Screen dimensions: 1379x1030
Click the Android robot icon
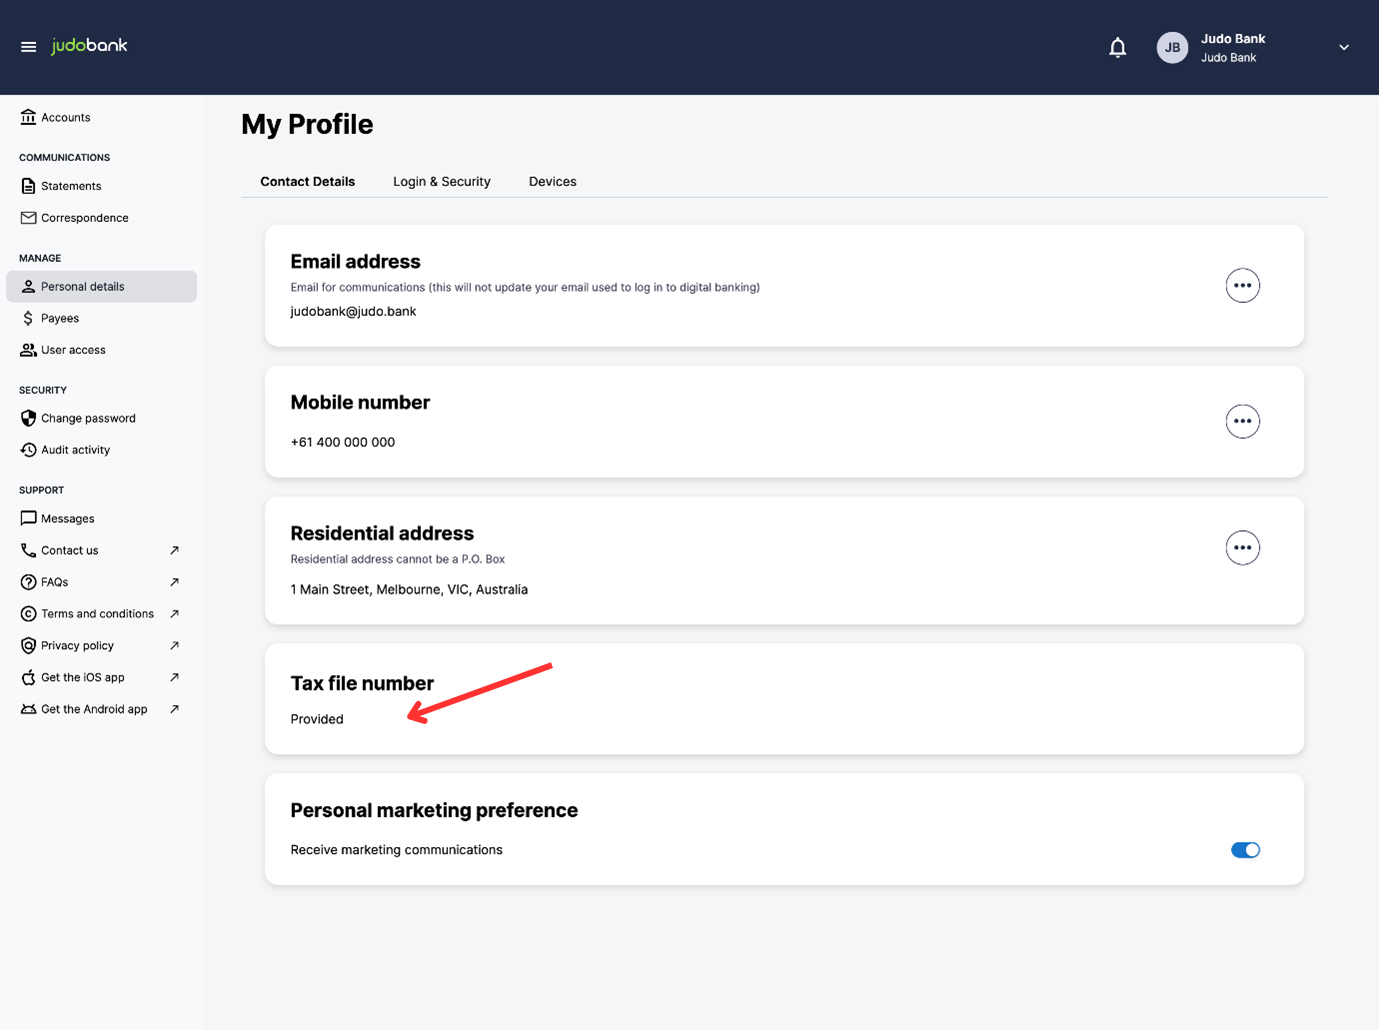(28, 709)
